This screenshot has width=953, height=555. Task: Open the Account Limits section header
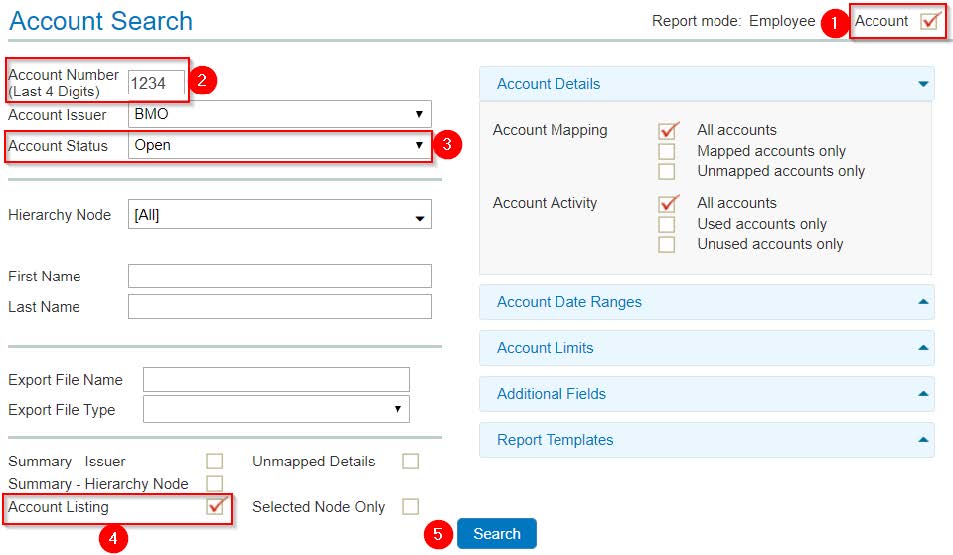click(x=706, y=348)
